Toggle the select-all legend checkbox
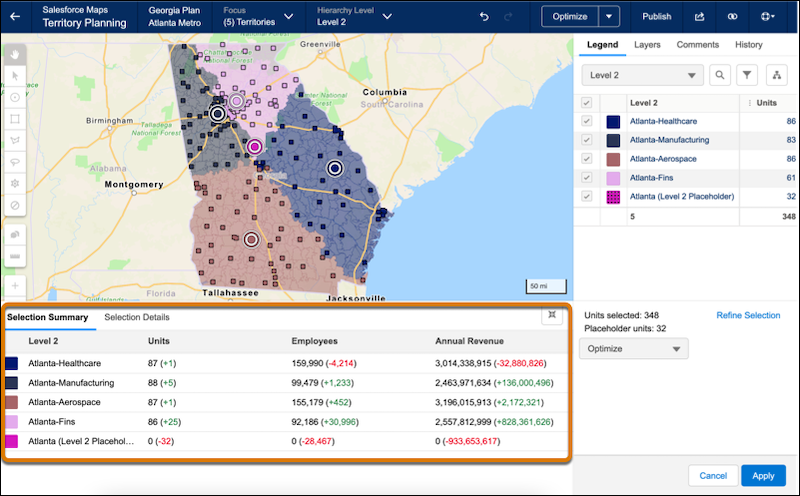Screen dimensions: 800x496 587,103
